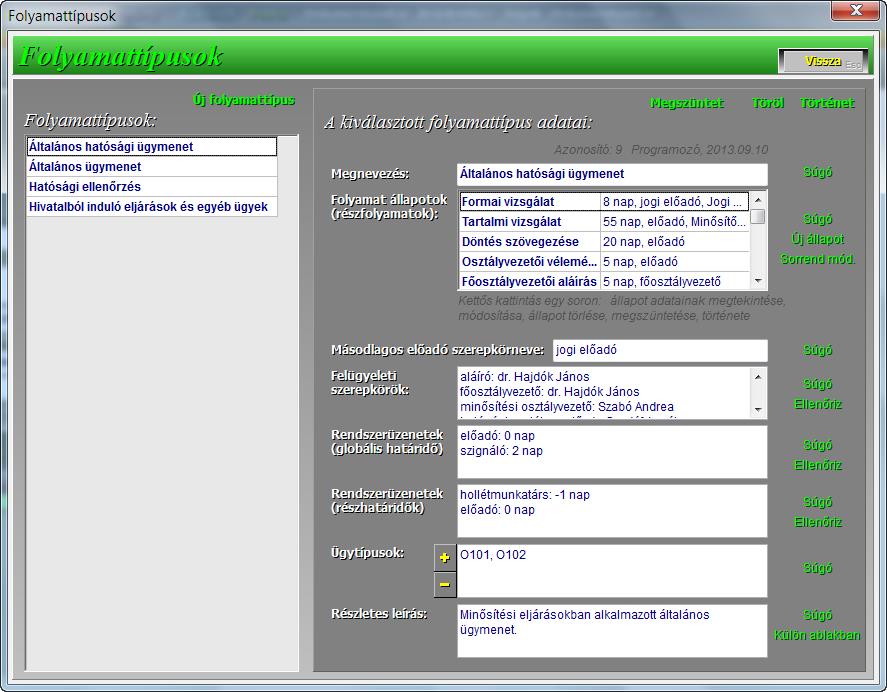Open the Történet history link
Image resolution: width=887 pixels, height=692 pixels.
tap(827, 103)
